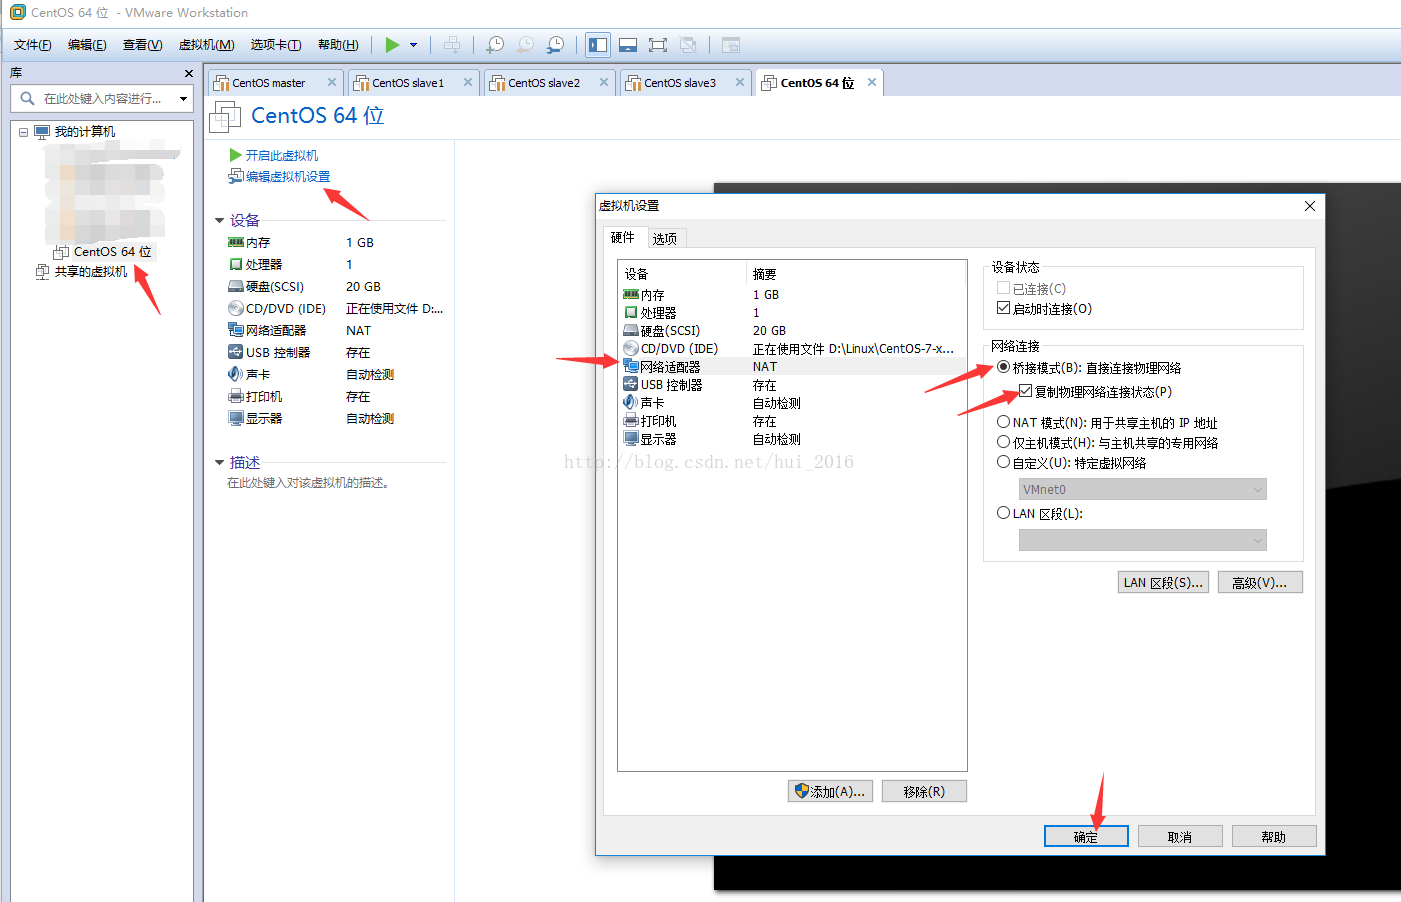Click the 移除(R) button
Viewport: 1401px width, 902px height.
pos(924,791)
